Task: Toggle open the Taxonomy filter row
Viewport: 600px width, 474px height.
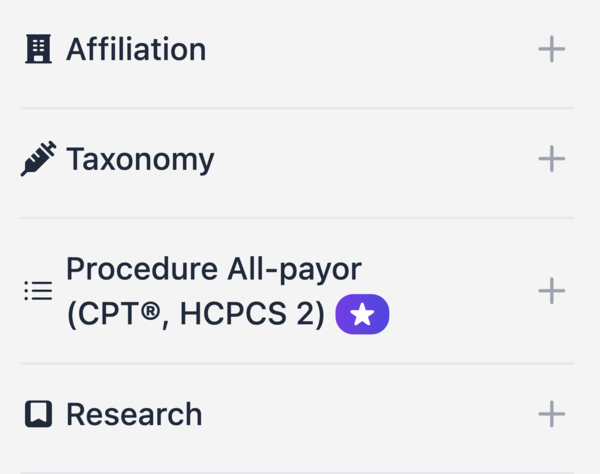Action: tap(297, 163)
